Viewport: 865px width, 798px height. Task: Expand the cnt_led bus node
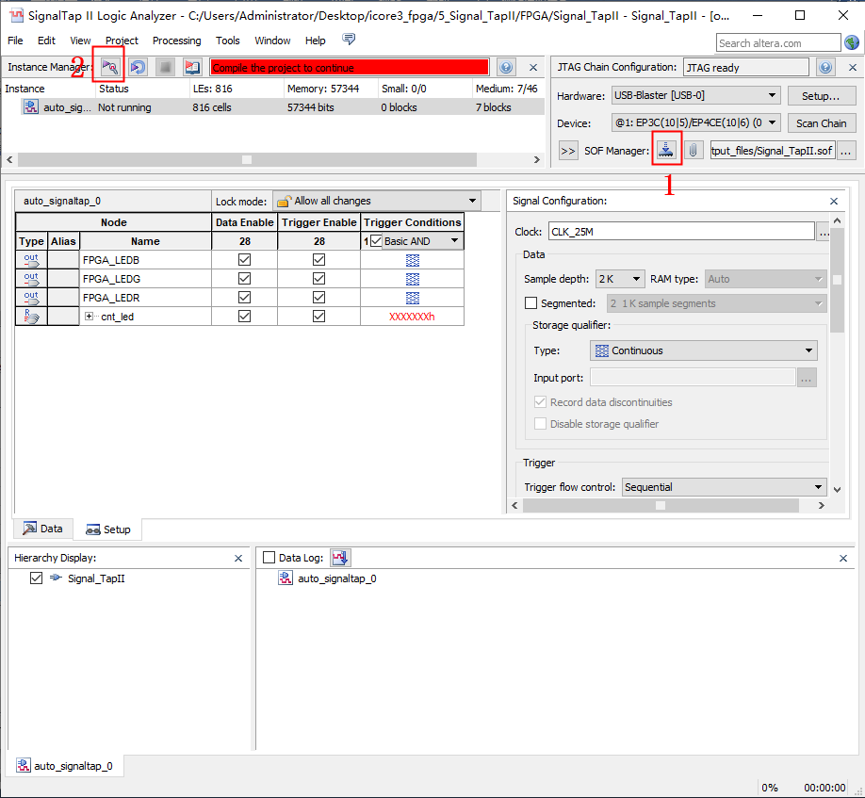coord(89,317)
